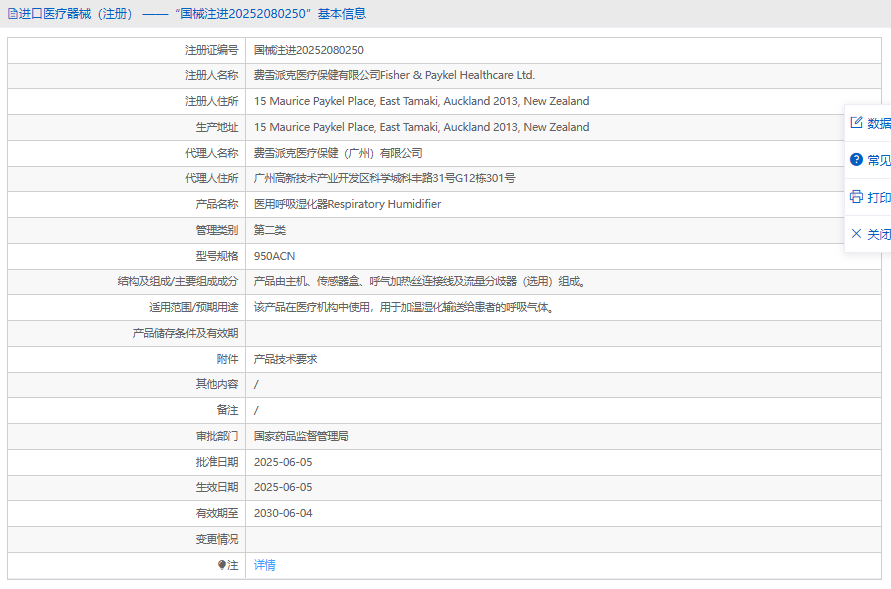The image size is (891, 589).
Task: Click the document icon before 进口医疗器械
Action: [13, 14]
